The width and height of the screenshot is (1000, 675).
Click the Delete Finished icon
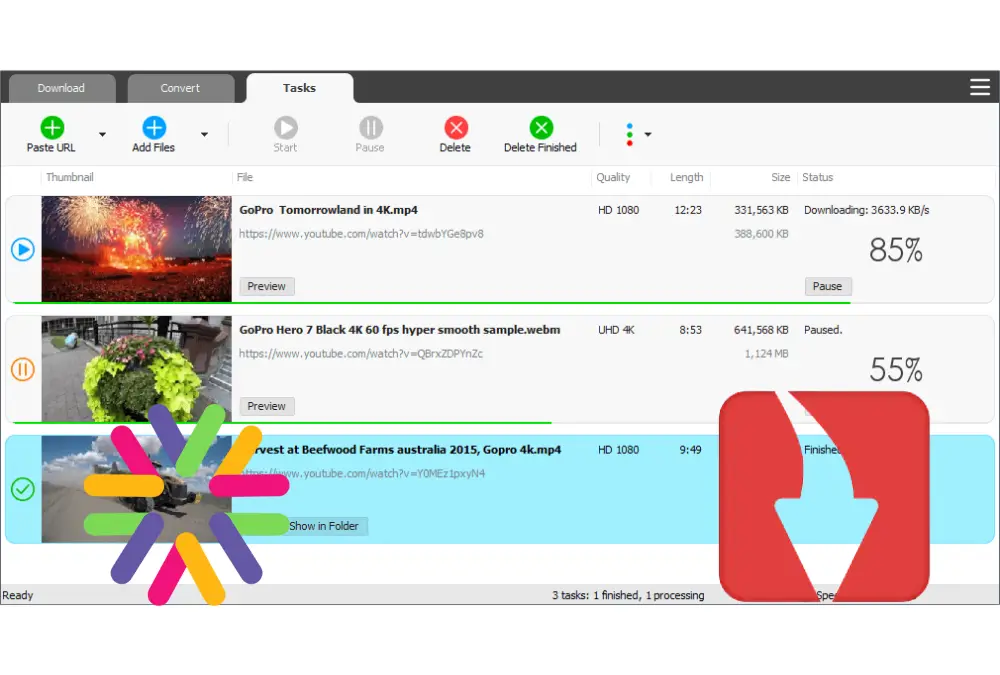pyautogui.click(x=541, y=128)
